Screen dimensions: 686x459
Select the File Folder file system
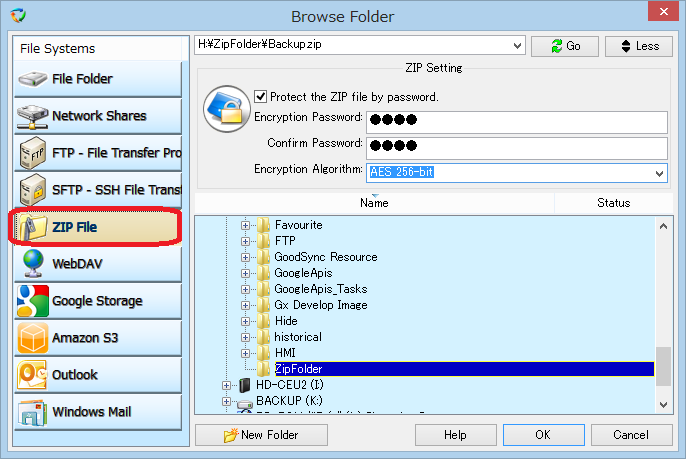tap(98, 79)
